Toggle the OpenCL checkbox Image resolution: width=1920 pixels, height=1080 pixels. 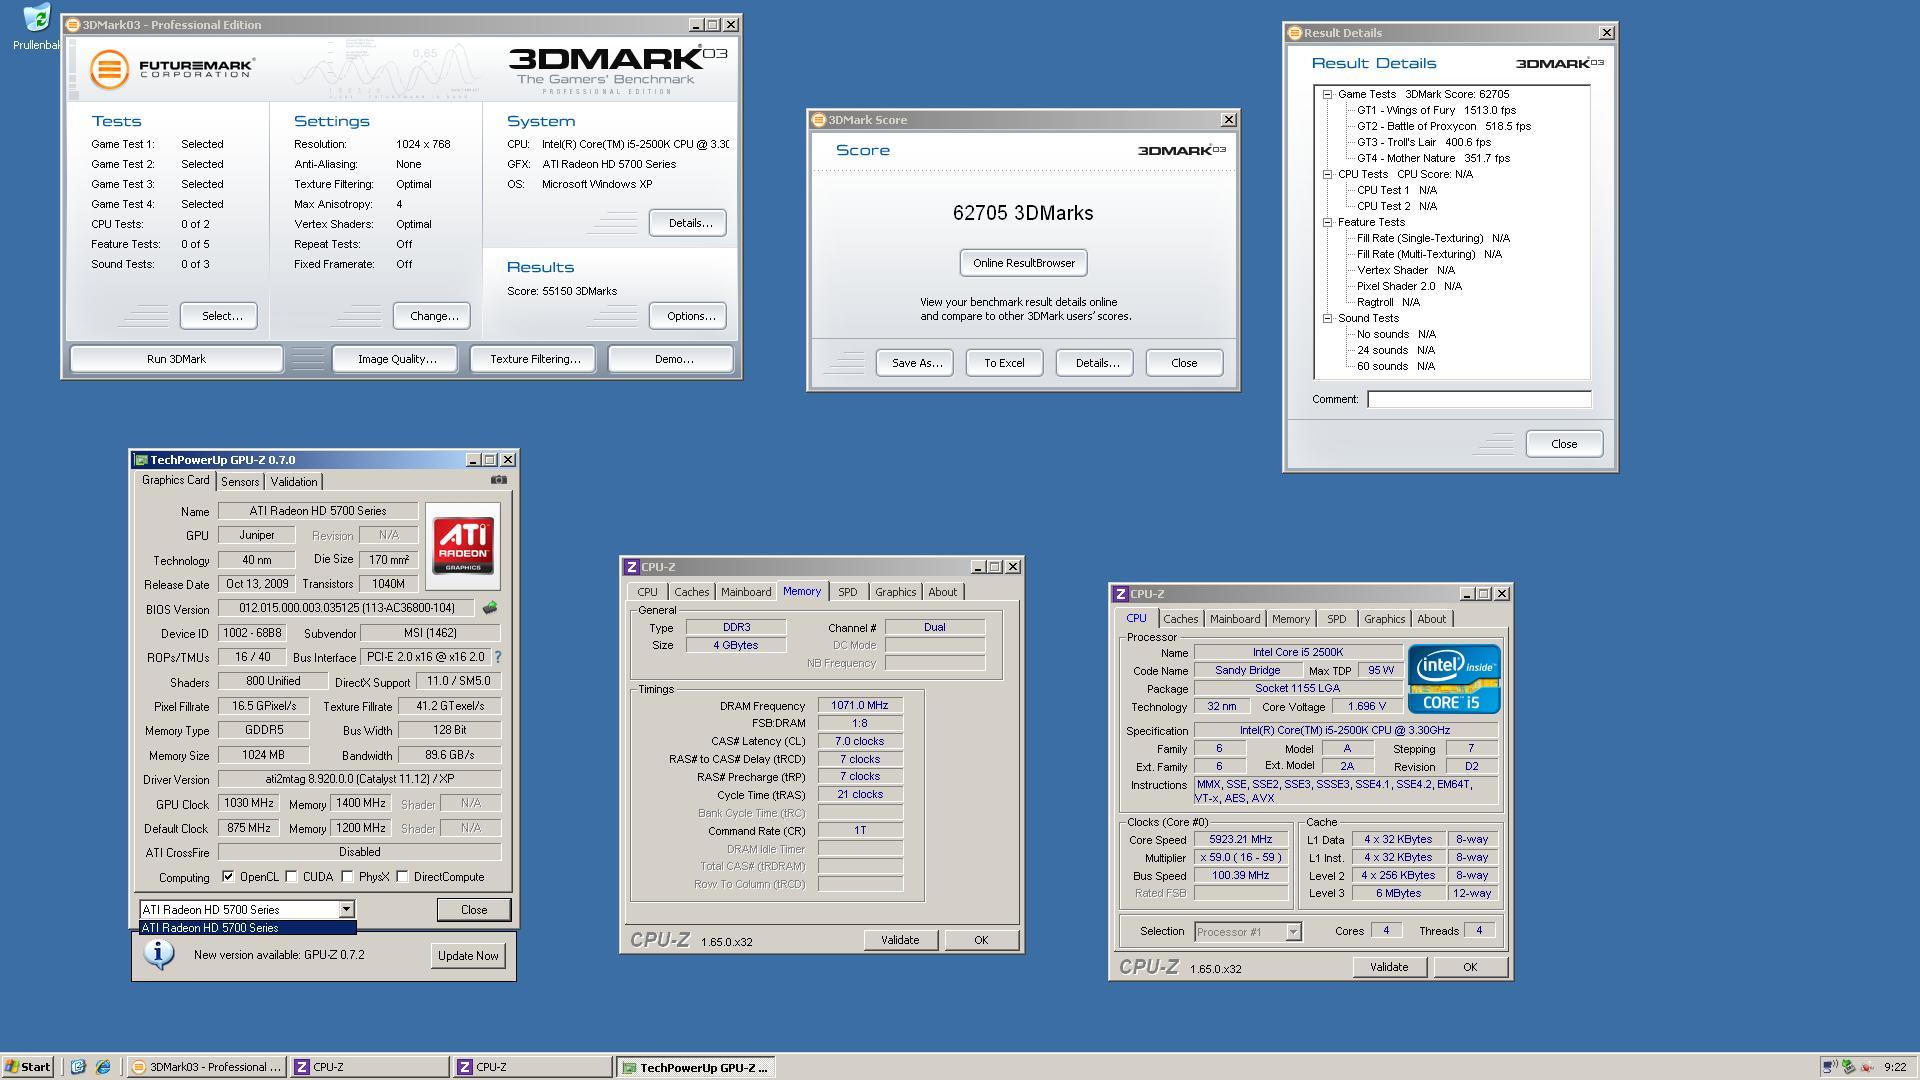pyautogui.click(x=228, y=877)
